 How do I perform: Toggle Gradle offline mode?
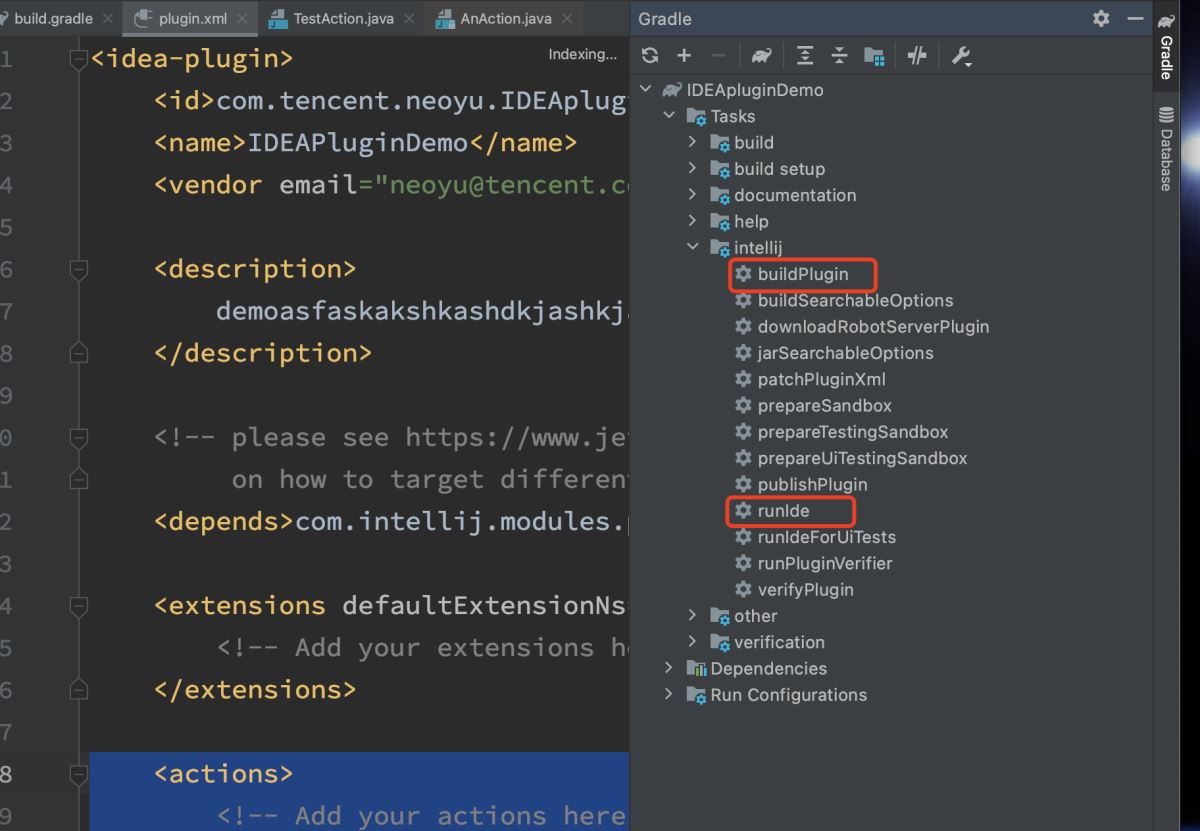[x=917, y=56]
